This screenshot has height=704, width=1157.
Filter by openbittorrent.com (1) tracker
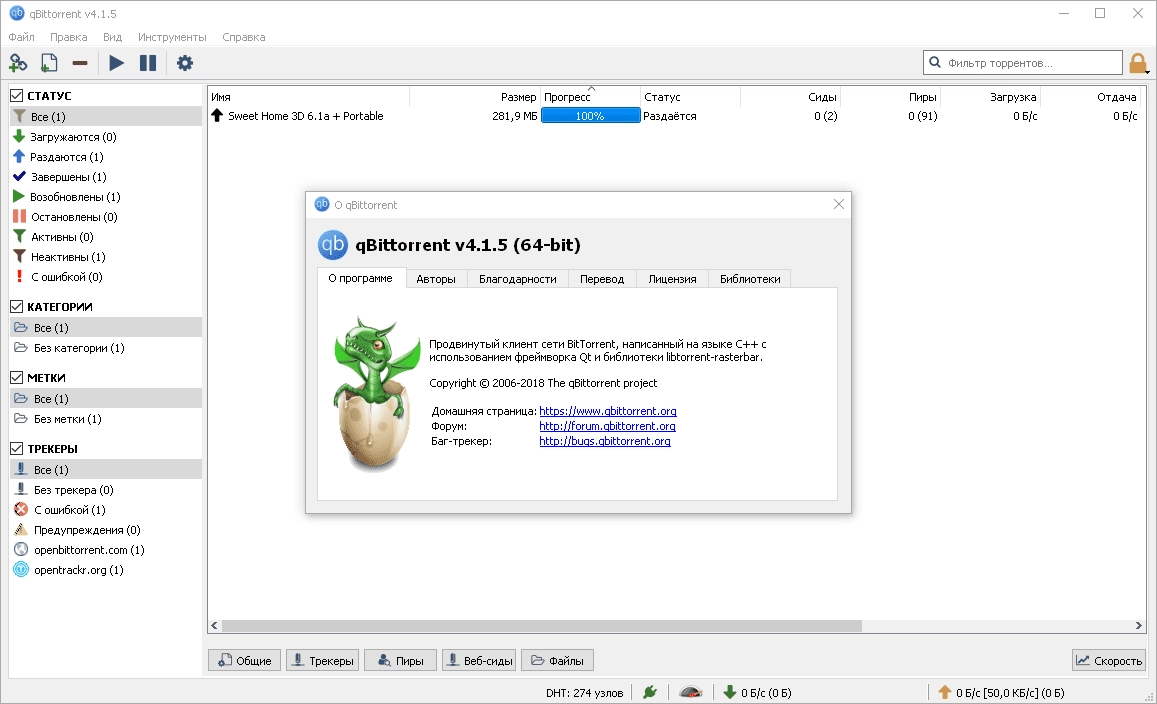tap(89, 549)
